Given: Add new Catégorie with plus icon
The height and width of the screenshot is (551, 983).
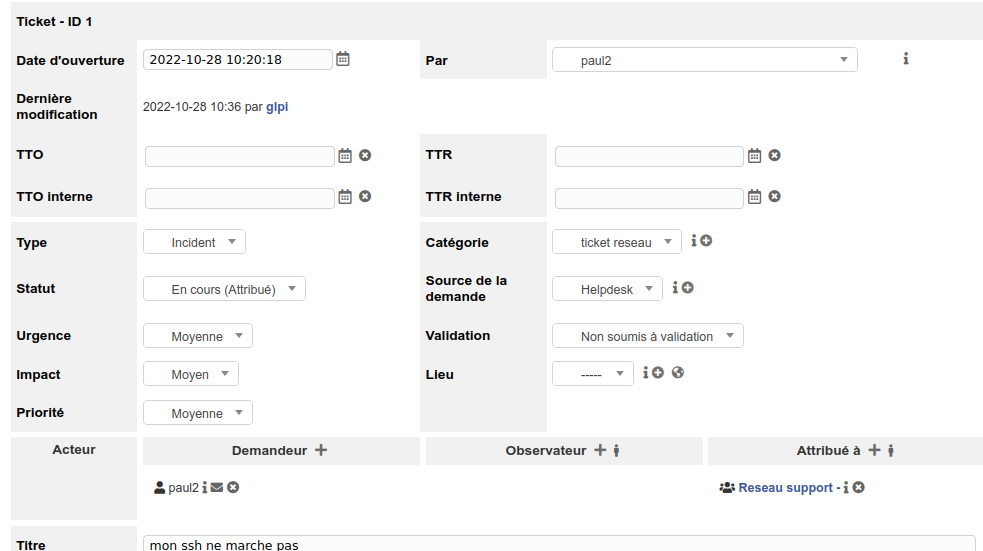Looking at the screenshot, I should tap(707, 241).
